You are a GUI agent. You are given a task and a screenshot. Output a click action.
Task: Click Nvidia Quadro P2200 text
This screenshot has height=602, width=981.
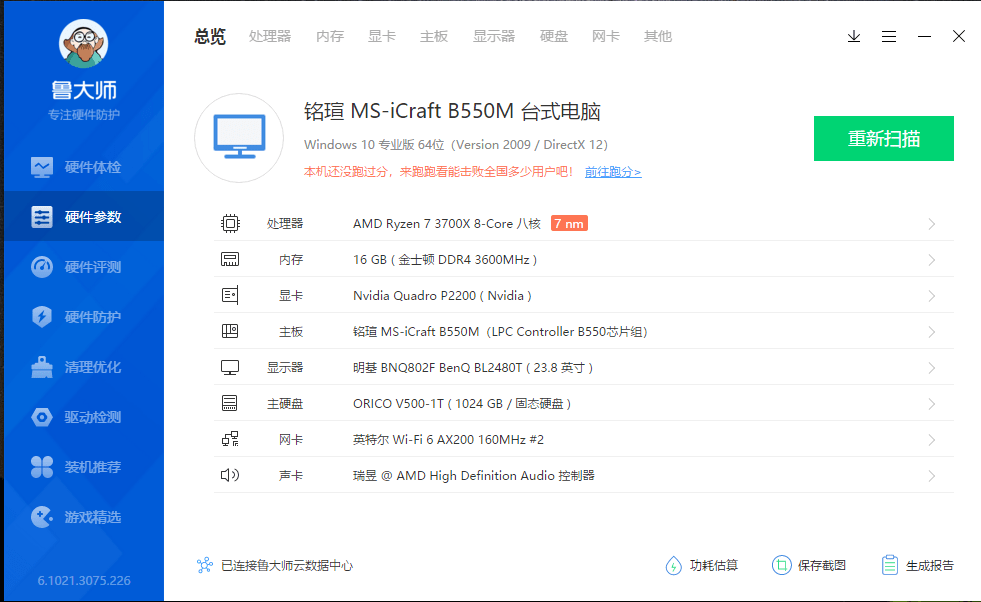click(x=442, y=295)
